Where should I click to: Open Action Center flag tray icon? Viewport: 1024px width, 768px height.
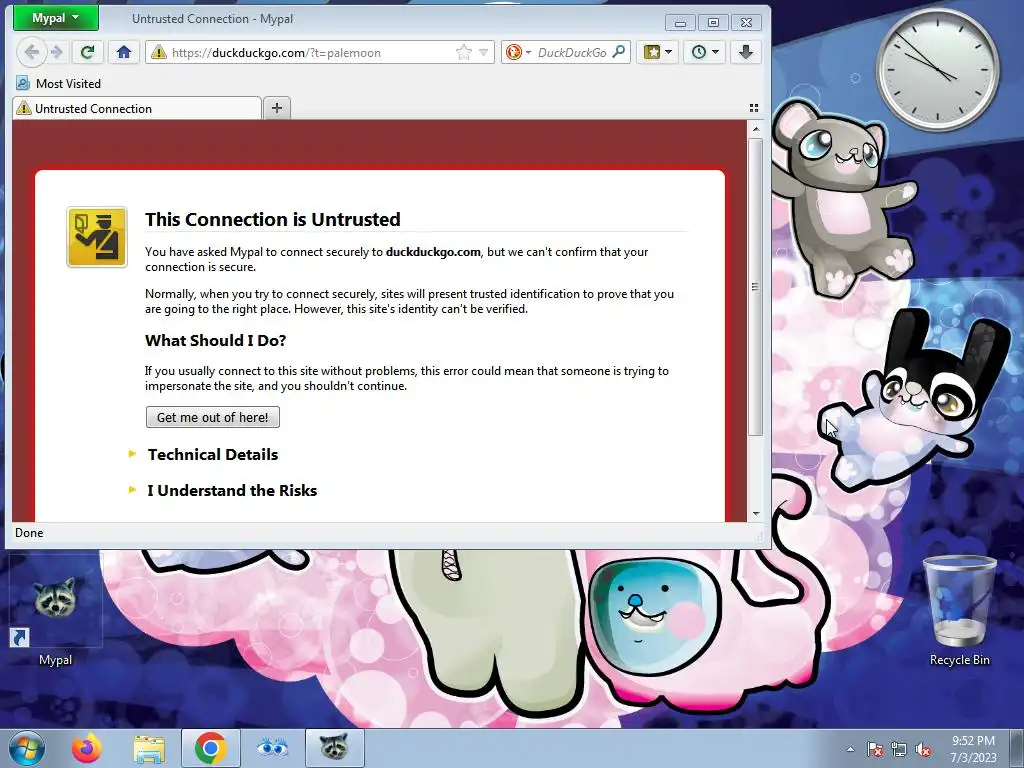(874, 749)
